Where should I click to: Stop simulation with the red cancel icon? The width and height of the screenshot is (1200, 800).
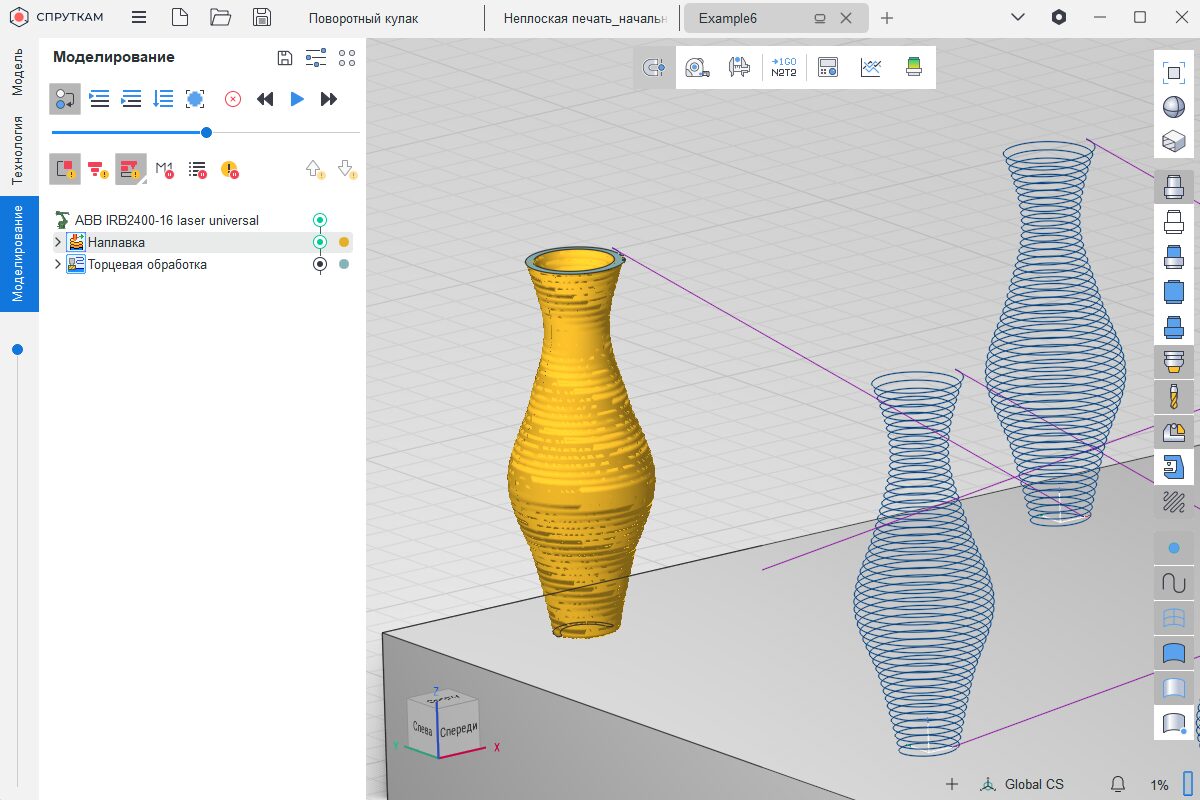click(232, 99)
